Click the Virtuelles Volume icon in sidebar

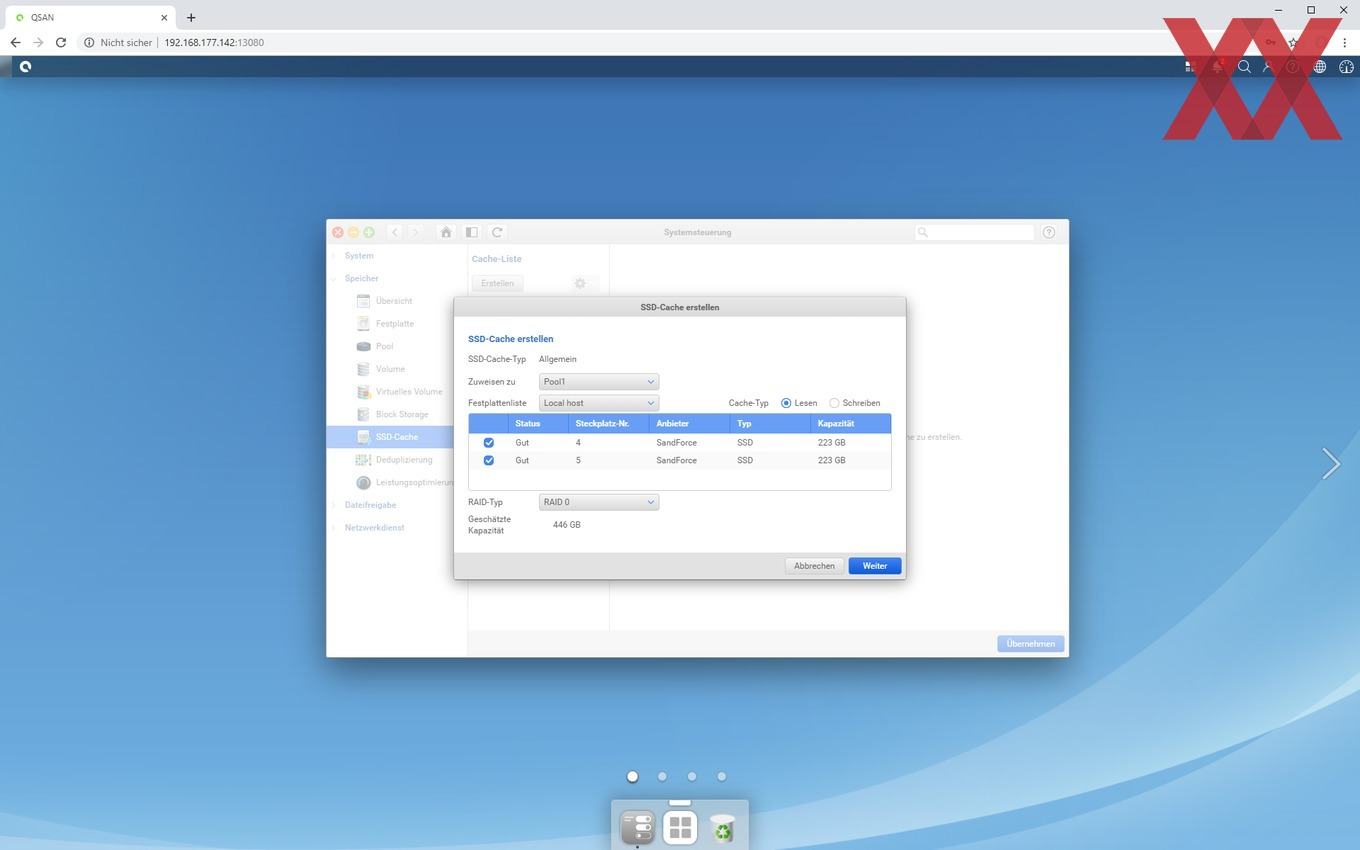click(x=363, y=392)
